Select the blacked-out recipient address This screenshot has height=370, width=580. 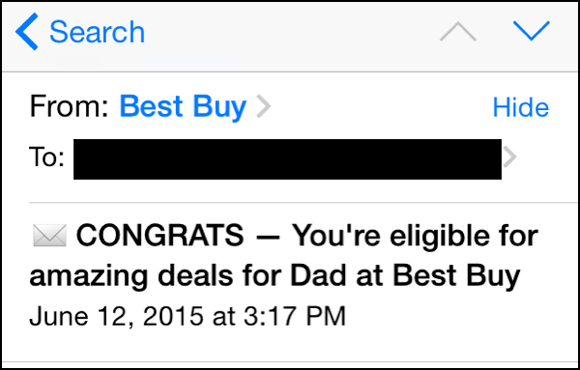click(x=287, y=159)
